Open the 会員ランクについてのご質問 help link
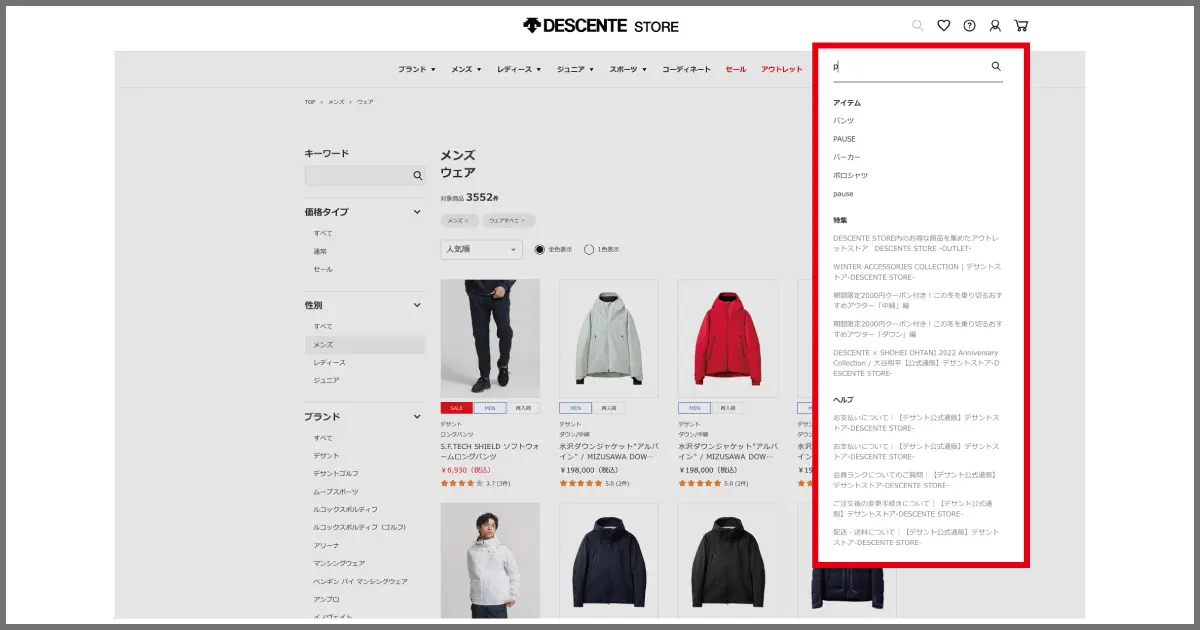Image resolution: width=1200 pixels, height=630 pixels. [915, 480]
